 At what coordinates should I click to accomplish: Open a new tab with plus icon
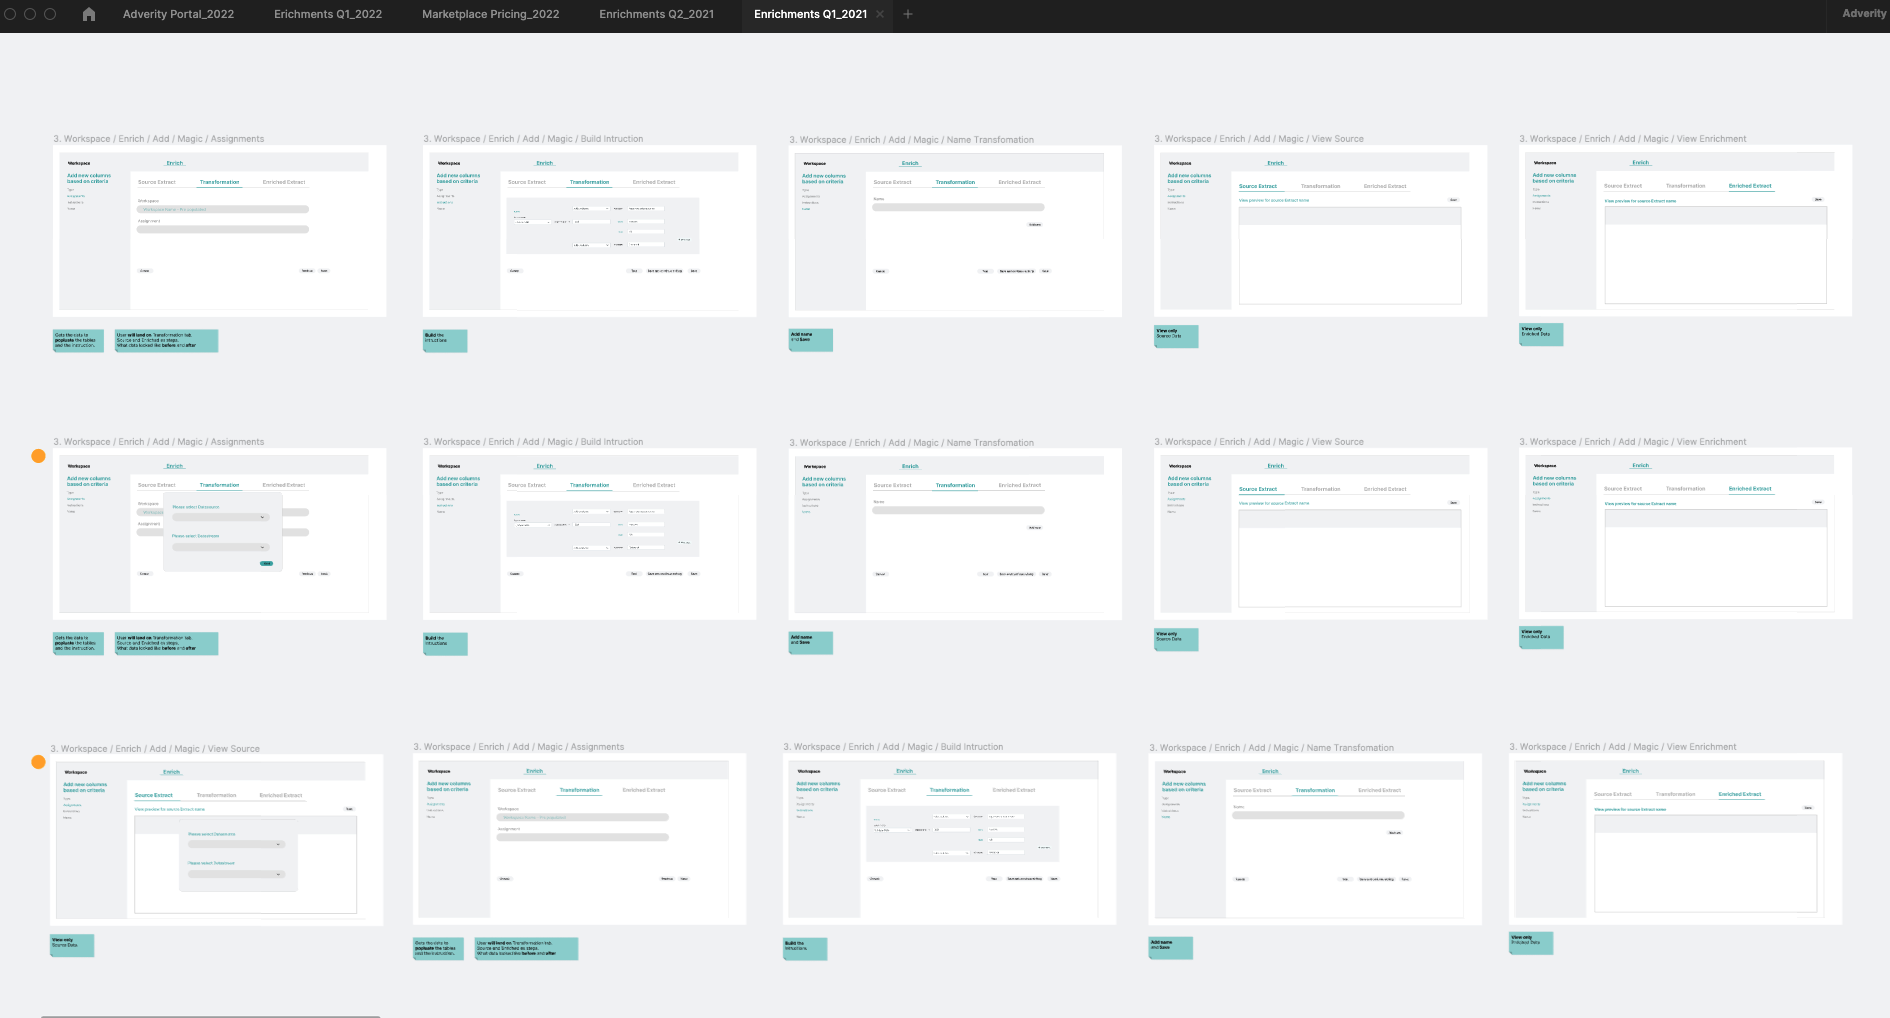(908, 14)
